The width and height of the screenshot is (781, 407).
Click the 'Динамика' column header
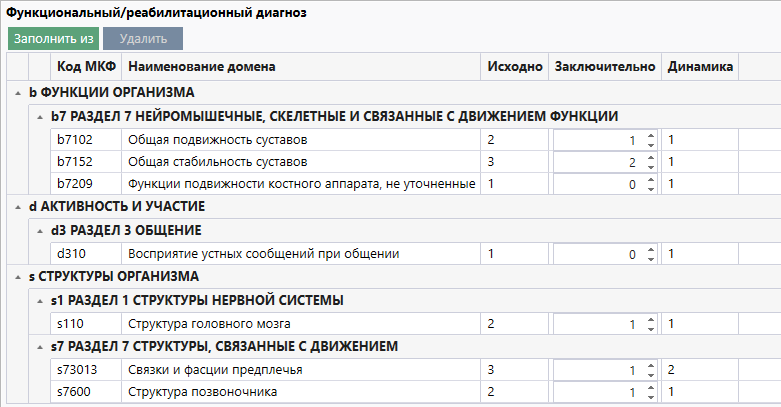[x=699, y=67]
